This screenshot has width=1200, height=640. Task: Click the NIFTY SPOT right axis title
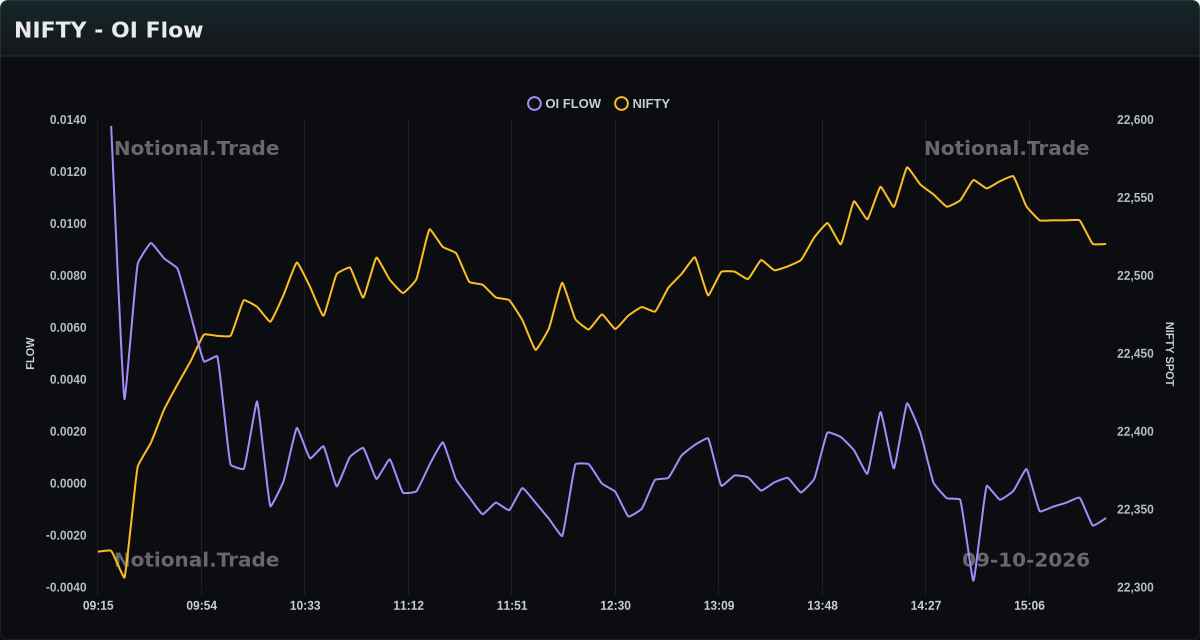tap(1170, 354)
